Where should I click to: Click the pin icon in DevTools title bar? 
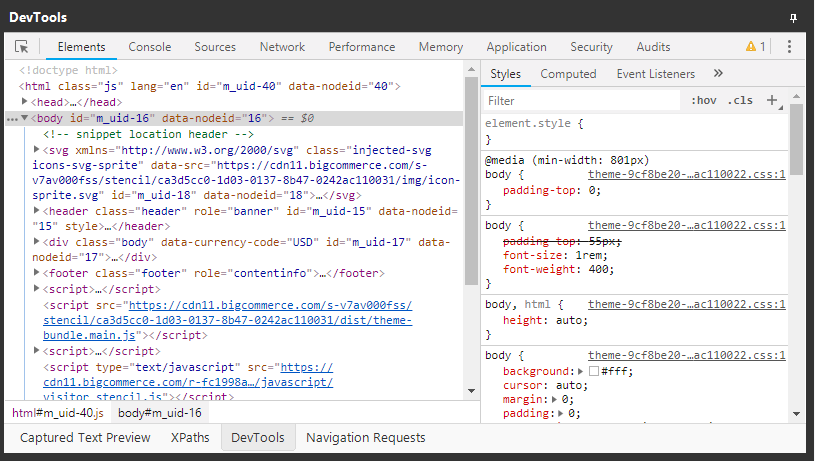tap(793, 19)
